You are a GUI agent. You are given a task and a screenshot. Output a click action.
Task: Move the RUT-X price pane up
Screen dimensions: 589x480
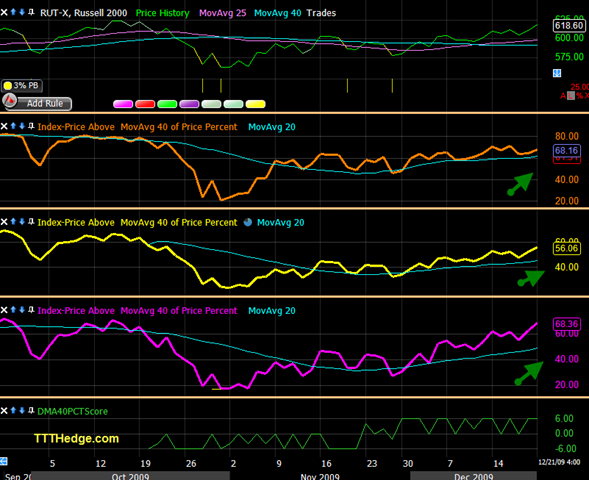click(13, 12)
